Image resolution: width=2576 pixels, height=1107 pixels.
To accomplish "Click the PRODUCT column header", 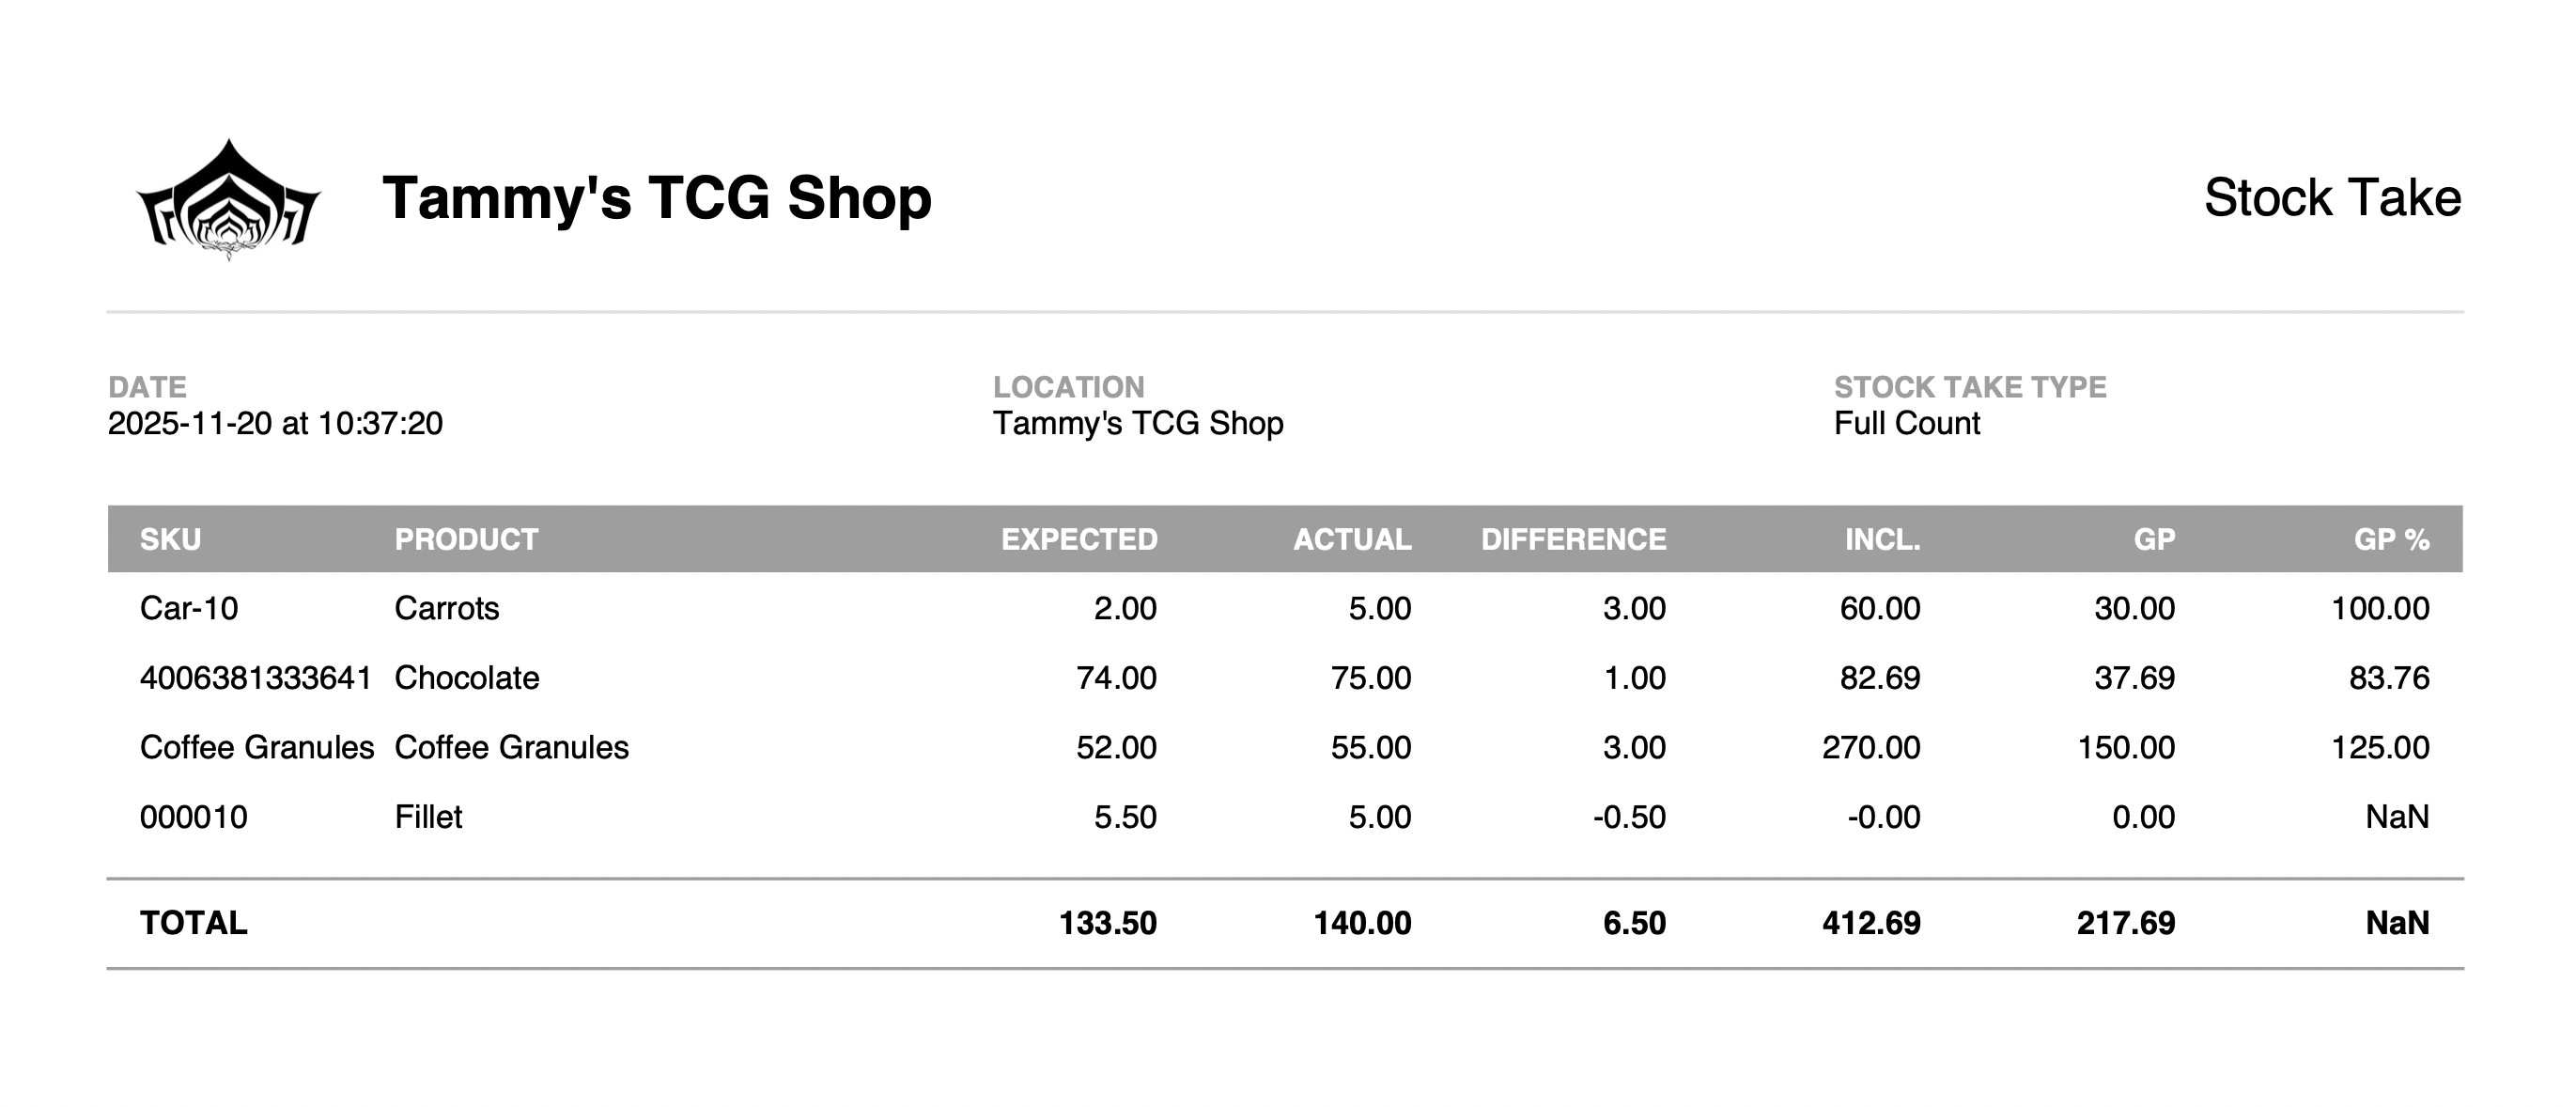I will (466, 540).
